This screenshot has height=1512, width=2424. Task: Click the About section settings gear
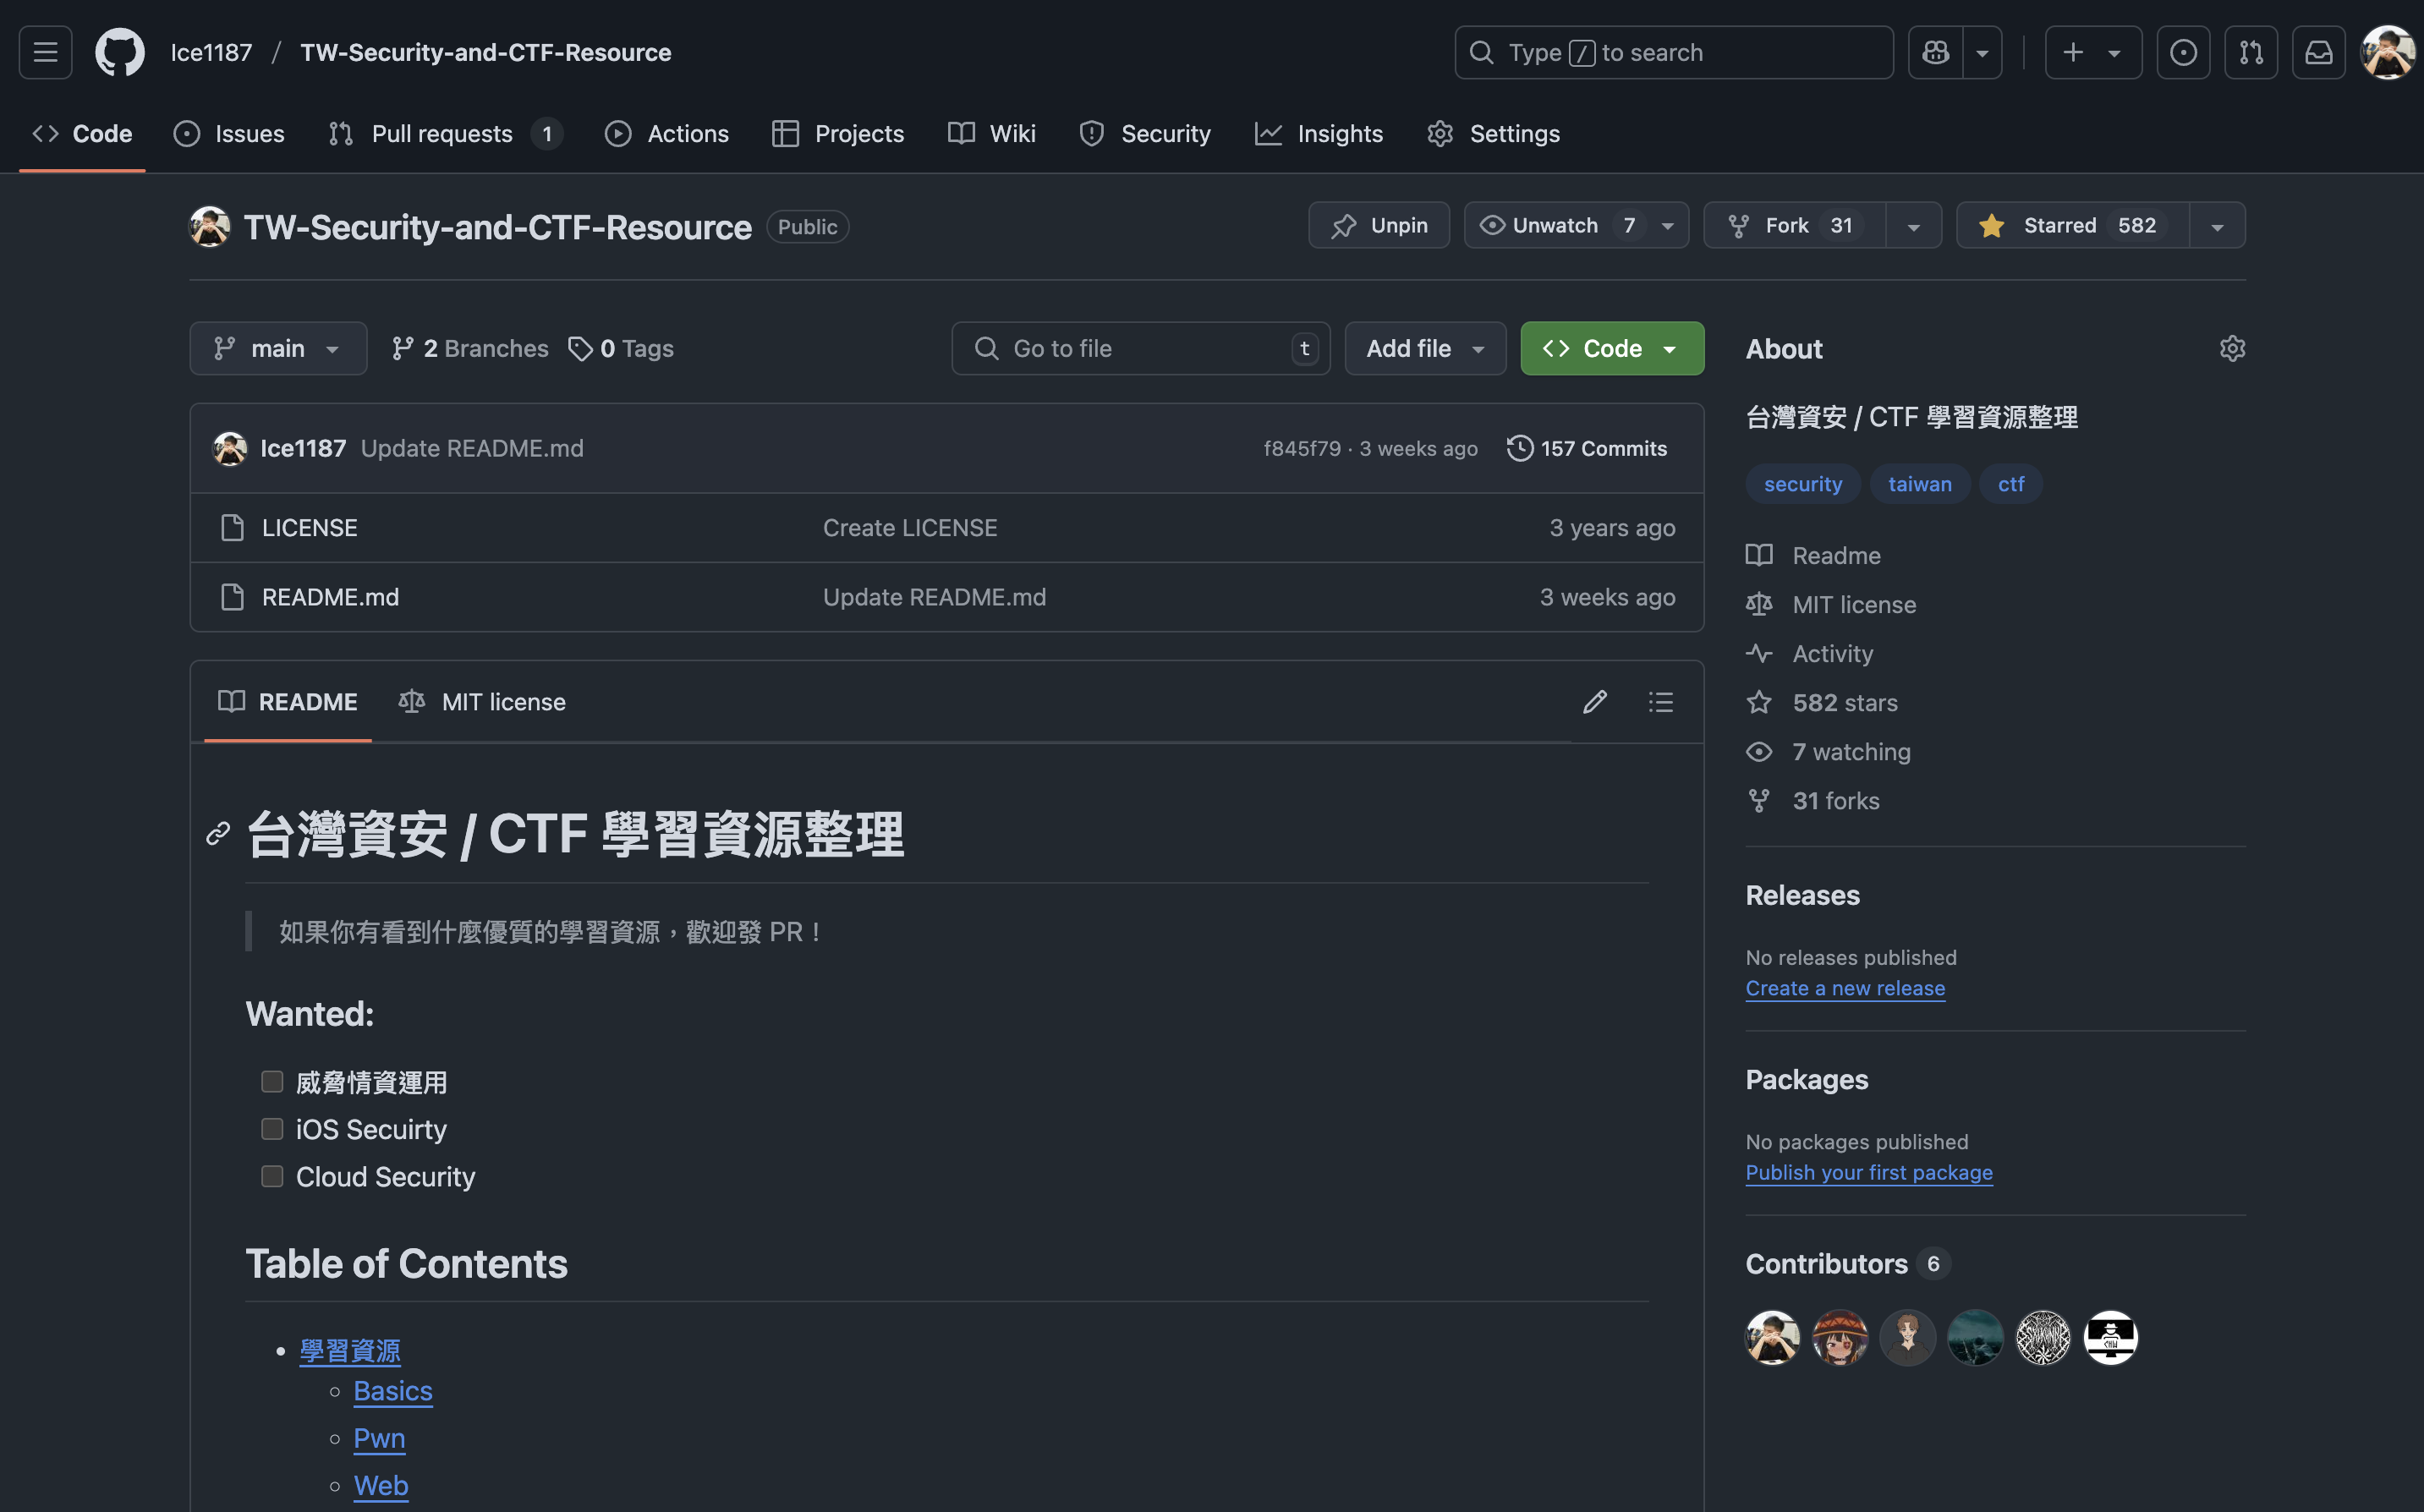(x=2232, y=348)
